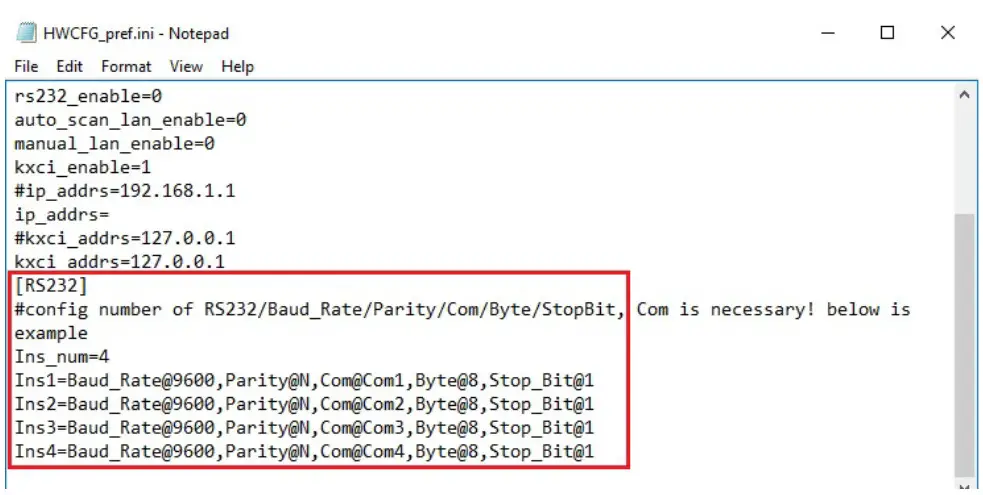The width and height of the screenshot is (983, 495).
Task: Click the line #kxci_addrs=127.0.0.1
Action: (125, 238)
